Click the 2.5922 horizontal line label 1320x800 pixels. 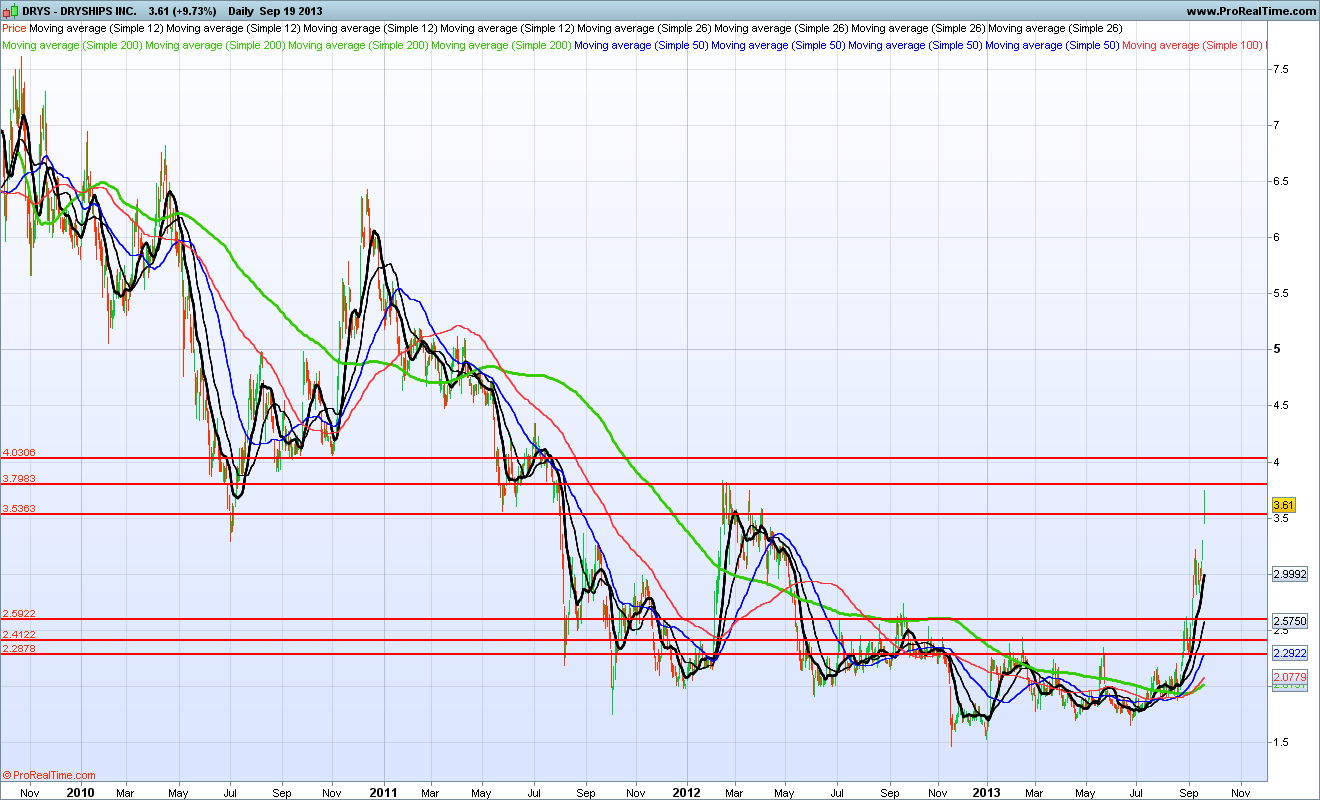pyautogui.click(x=20, y=613)
